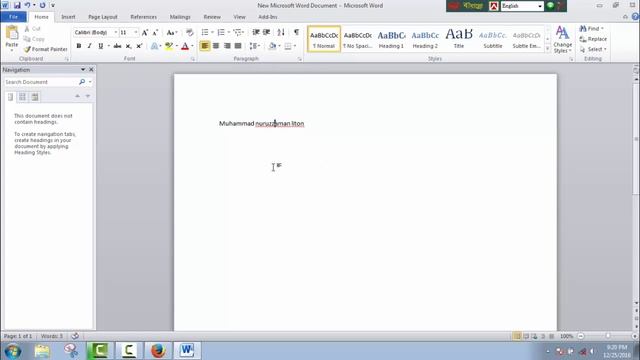Click the Redo icon
This screenshot has width=640, height=360.
(x=42, y=5)
